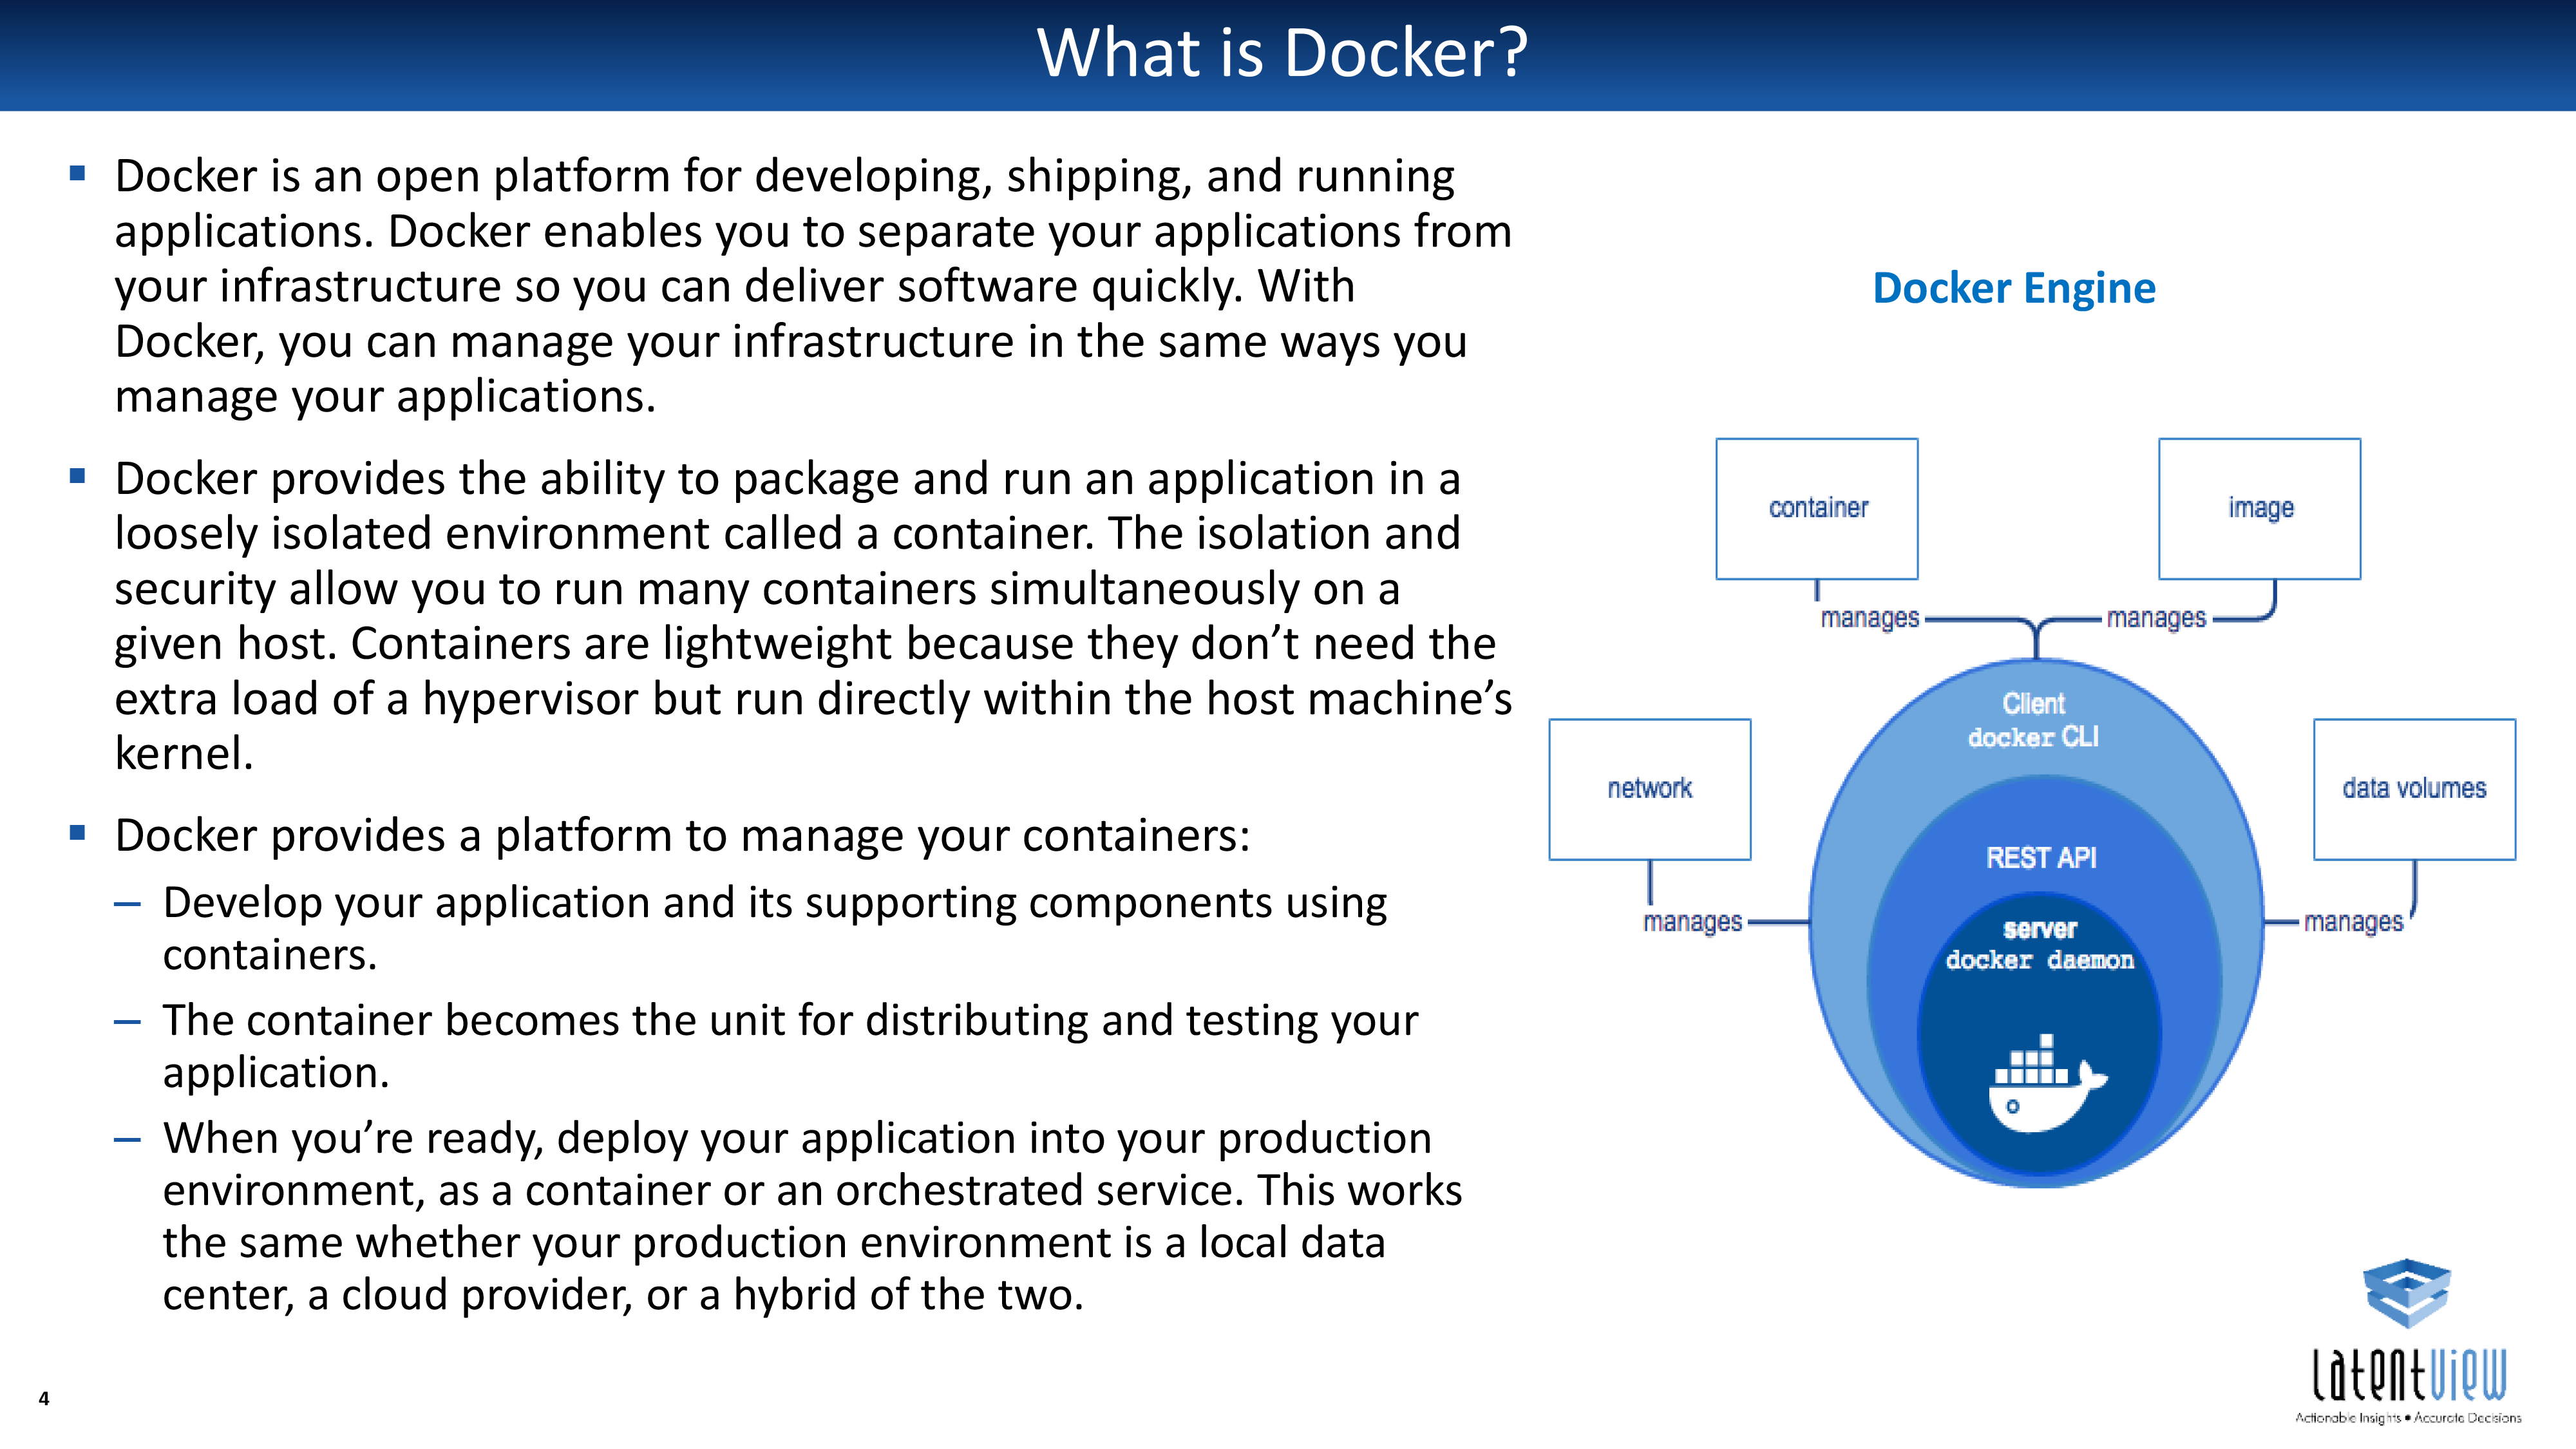Click the 'Docker Engine' diagram heading

click(x=2014, y=288)
